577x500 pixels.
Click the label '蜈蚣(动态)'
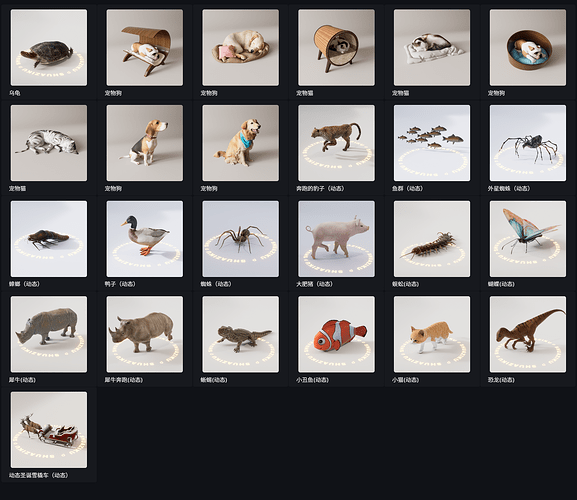406,284
